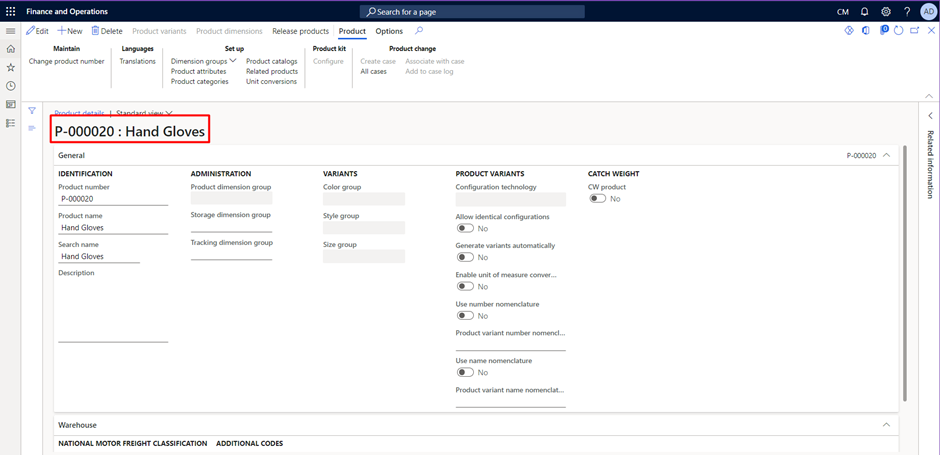Open Product attributes
This screenshot has width=940, height=455.
coord(198,71)
